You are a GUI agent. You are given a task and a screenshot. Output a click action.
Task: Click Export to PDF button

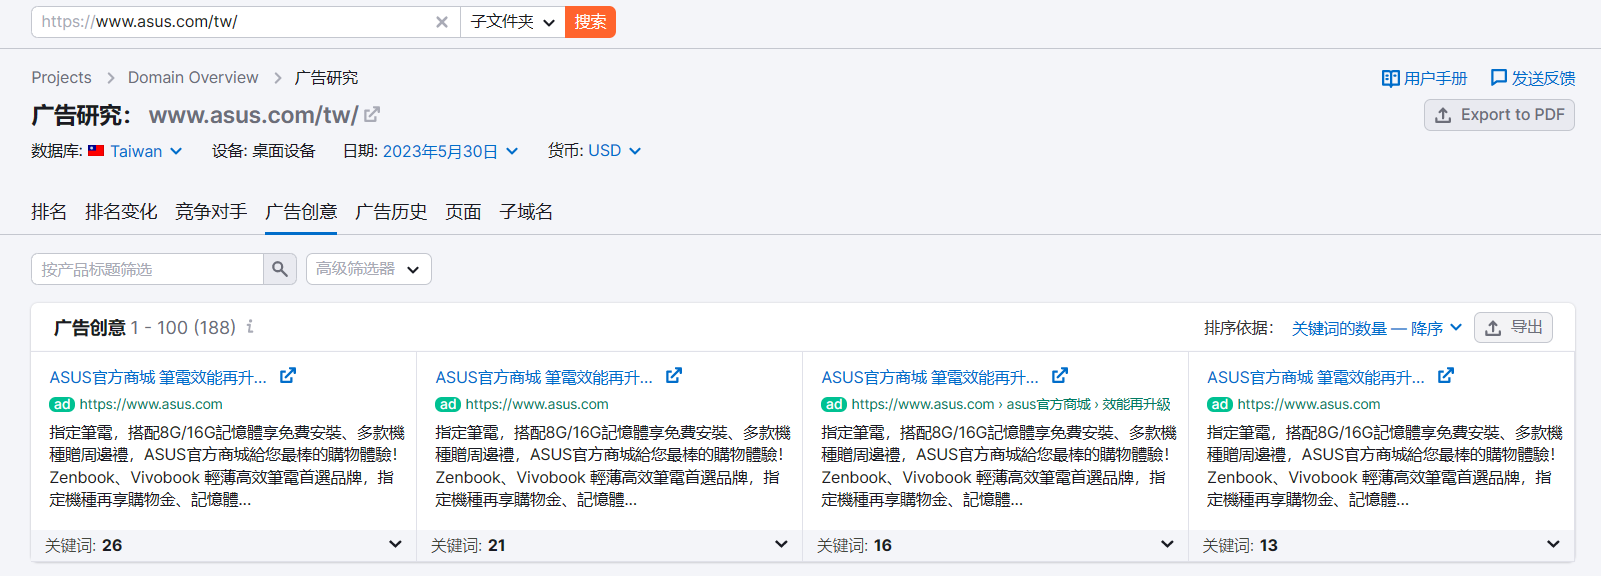point(1499,115)
